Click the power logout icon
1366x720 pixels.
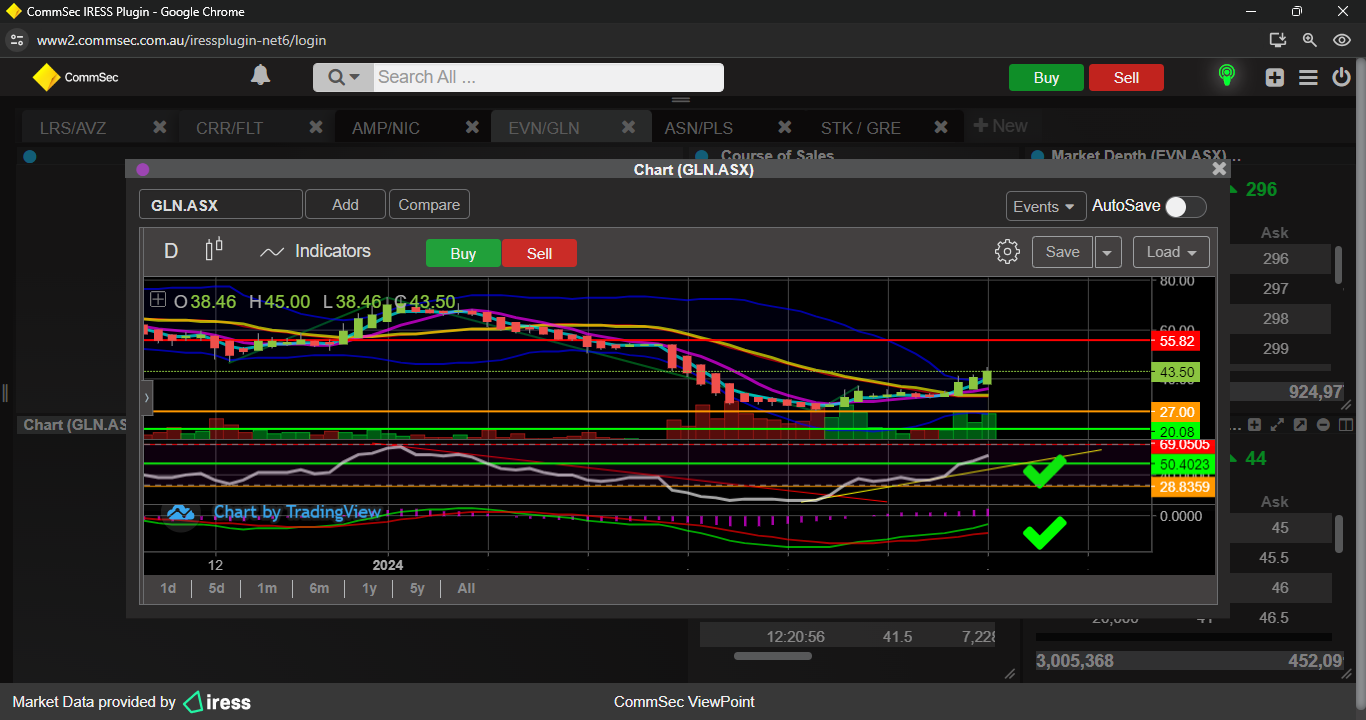click(x=1341, y=78)
